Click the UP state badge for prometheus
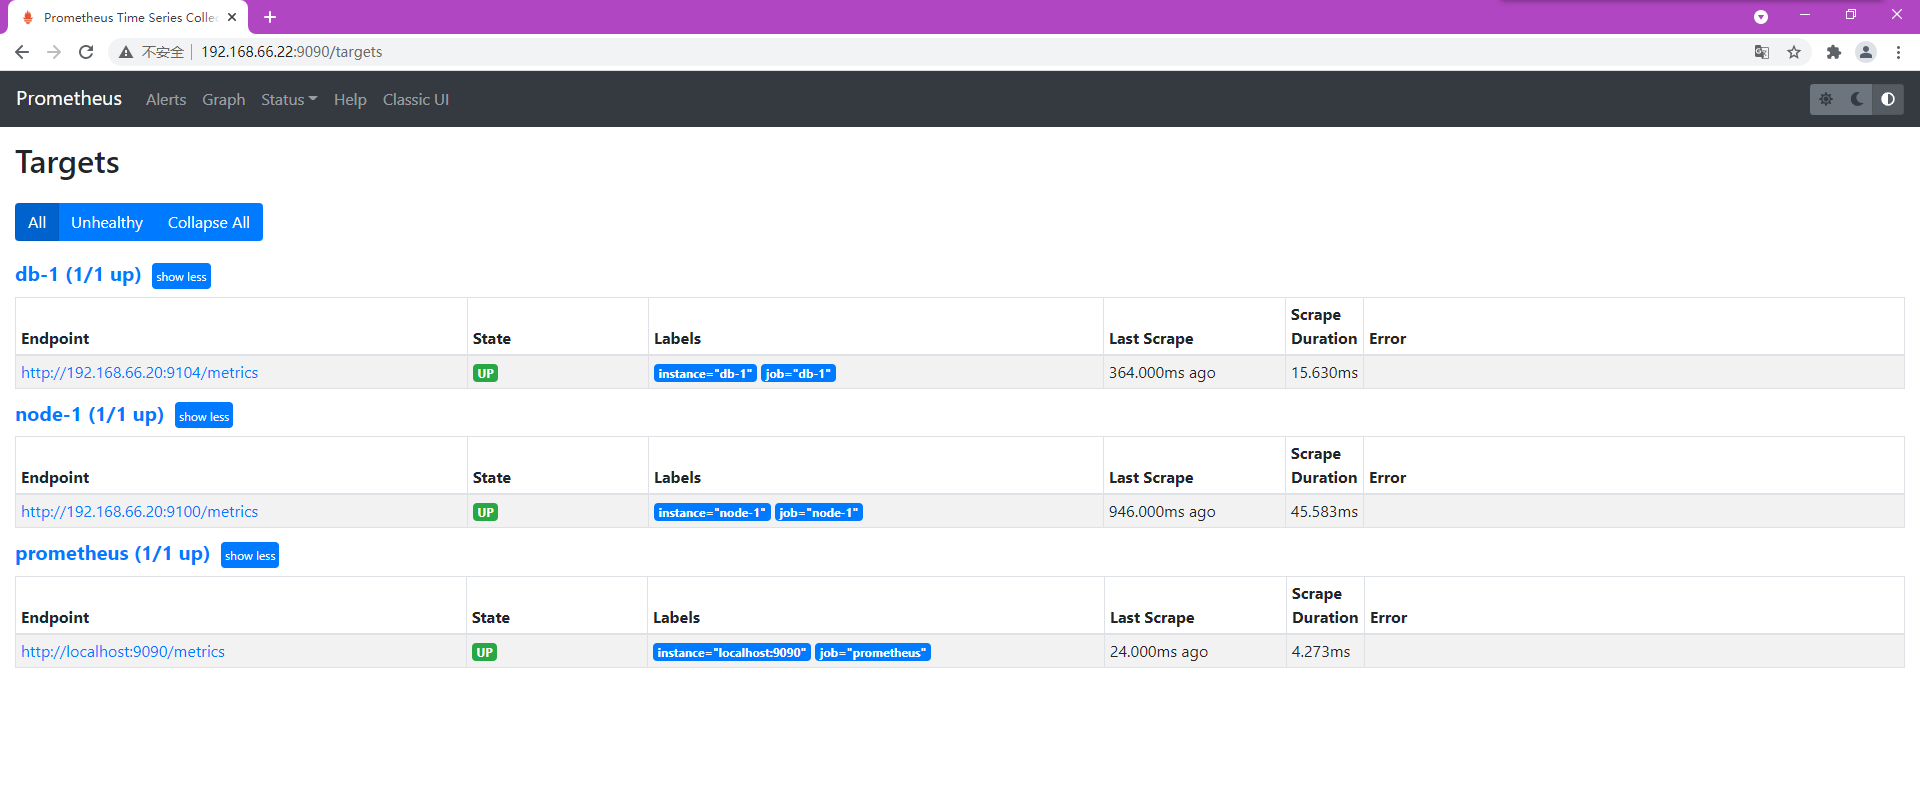The image size is (1920, 791). pyautogui.click(x=484, y=652)
